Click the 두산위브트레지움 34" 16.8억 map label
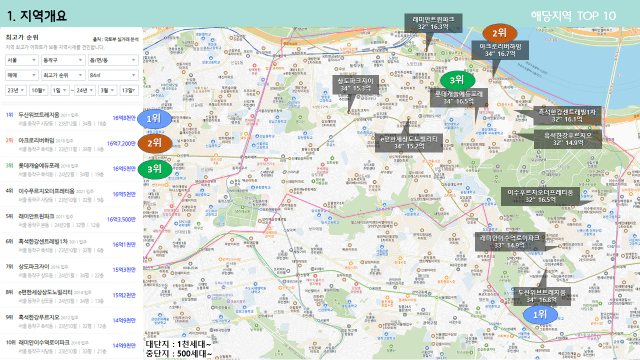 tap(541, 296)
